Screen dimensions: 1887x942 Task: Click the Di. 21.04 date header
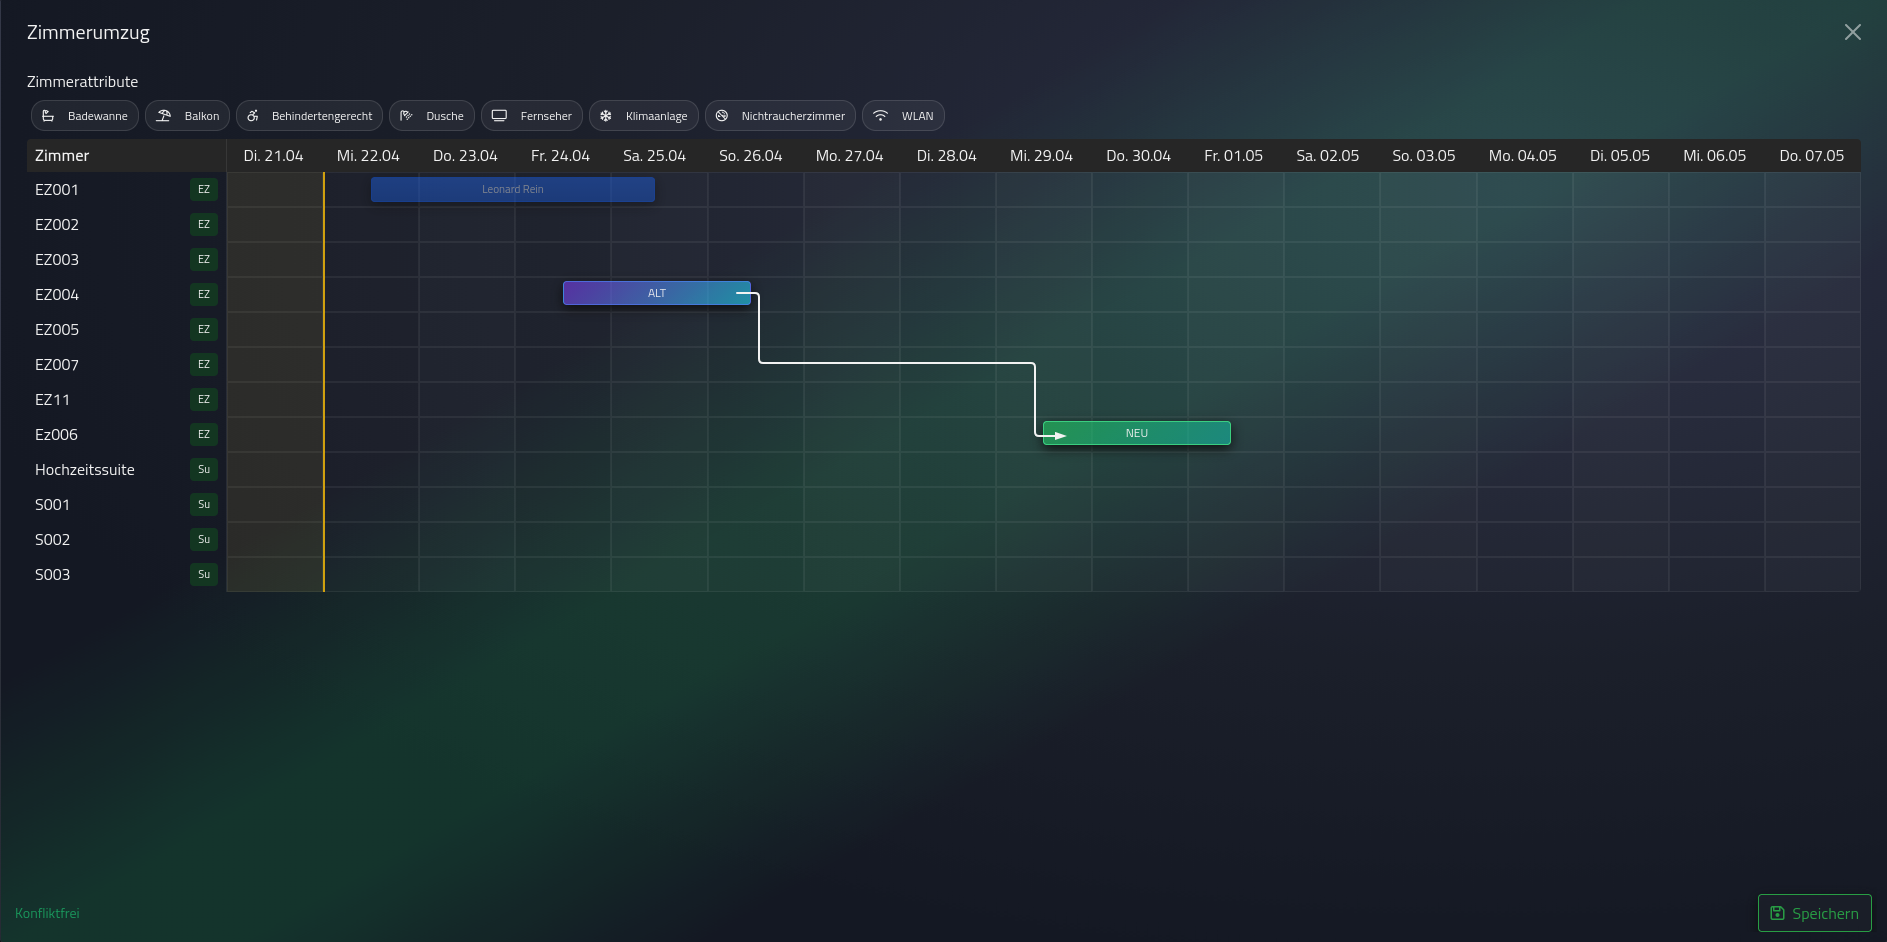coord(273,156)
